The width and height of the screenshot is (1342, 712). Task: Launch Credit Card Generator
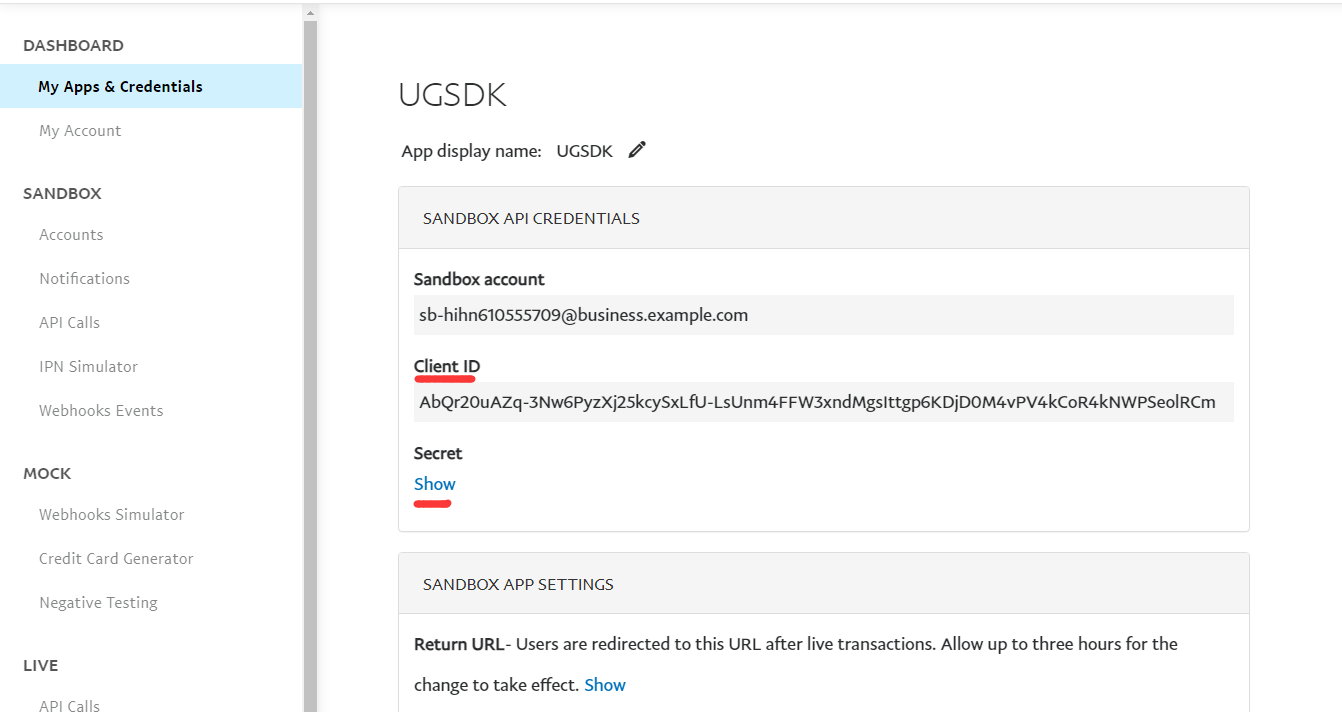coord(116,559)
